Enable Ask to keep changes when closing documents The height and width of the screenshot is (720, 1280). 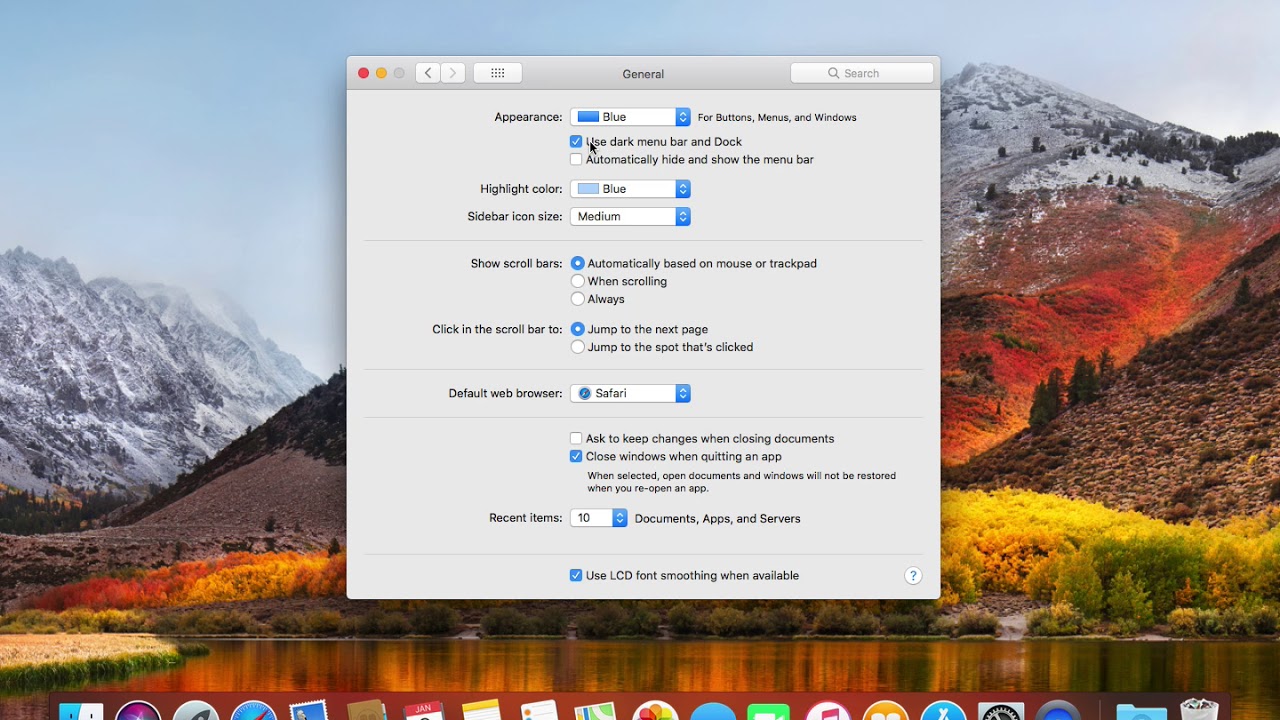tap(576, 438)
